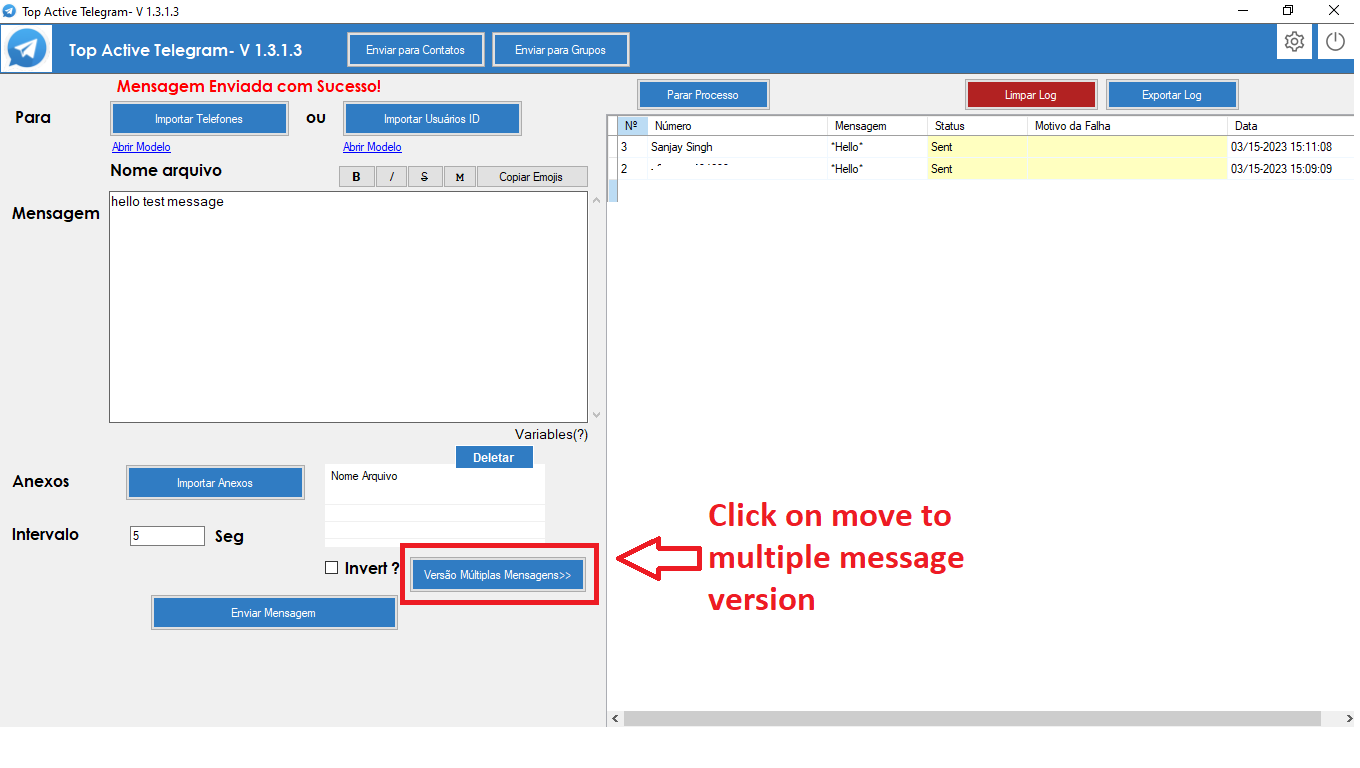
Task: Sort log by Motivo da Falha column
Action: (1128, 126)
